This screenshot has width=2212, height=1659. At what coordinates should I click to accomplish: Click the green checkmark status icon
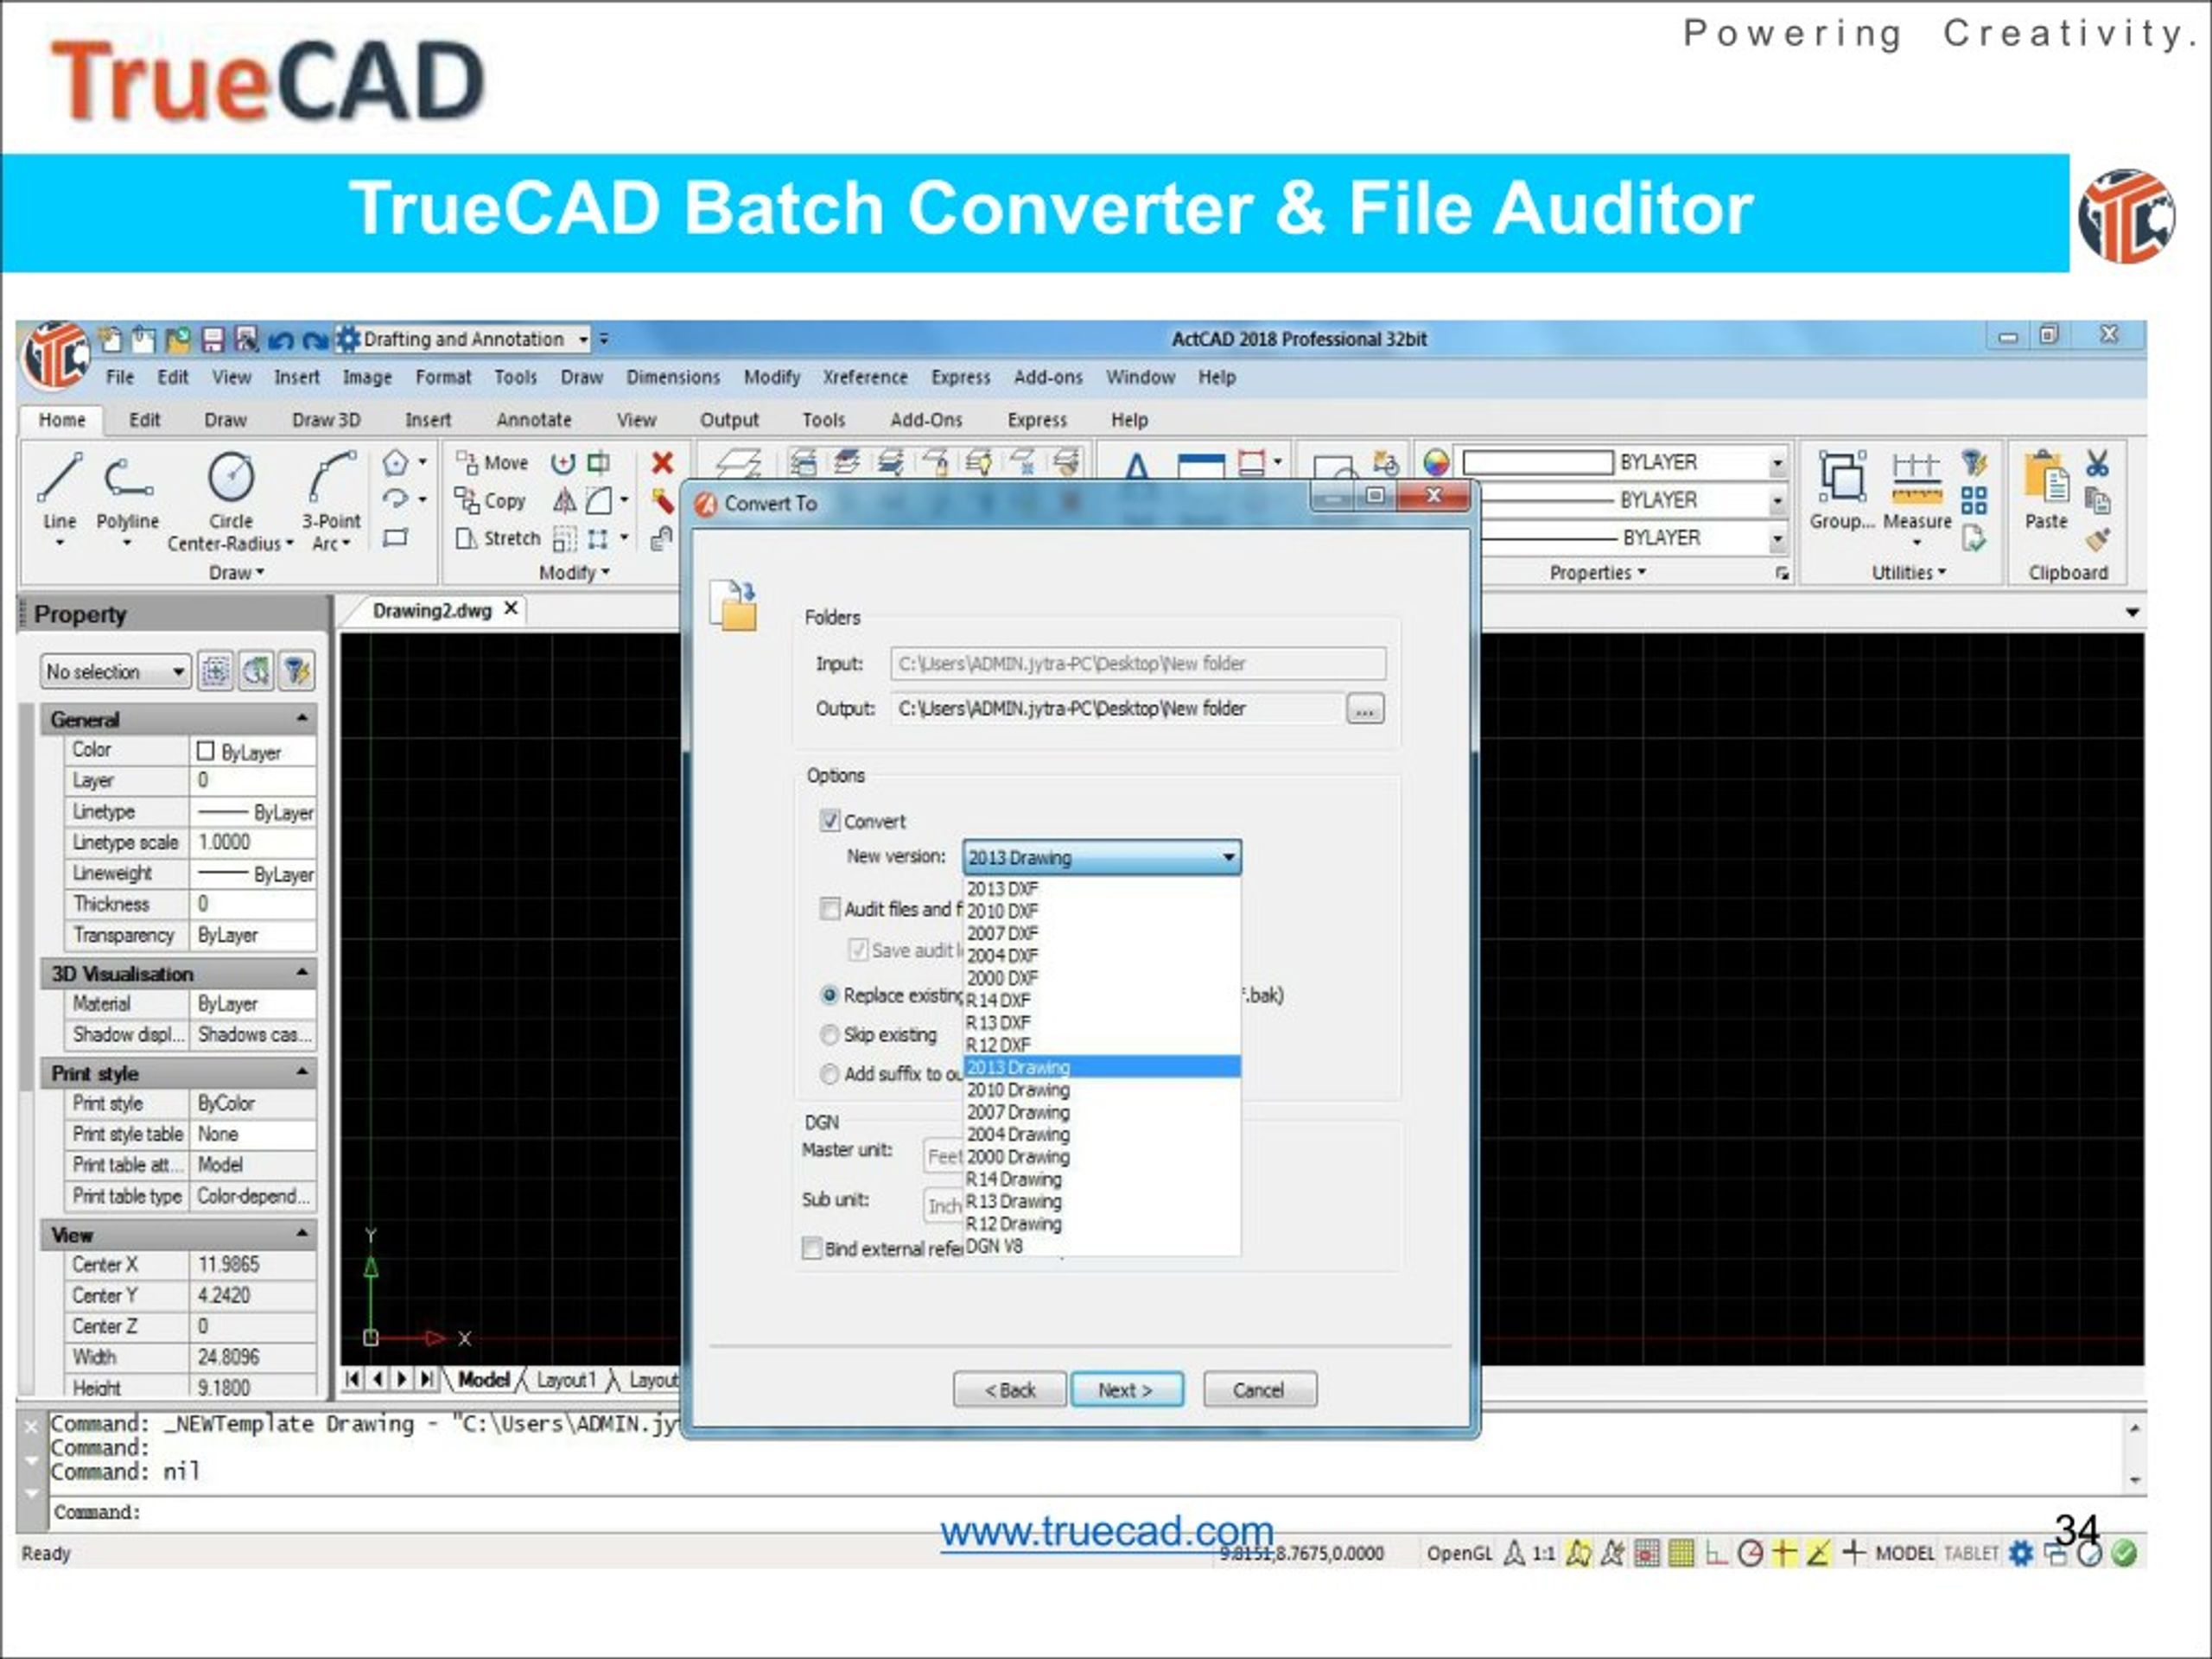[2124, 1553]
